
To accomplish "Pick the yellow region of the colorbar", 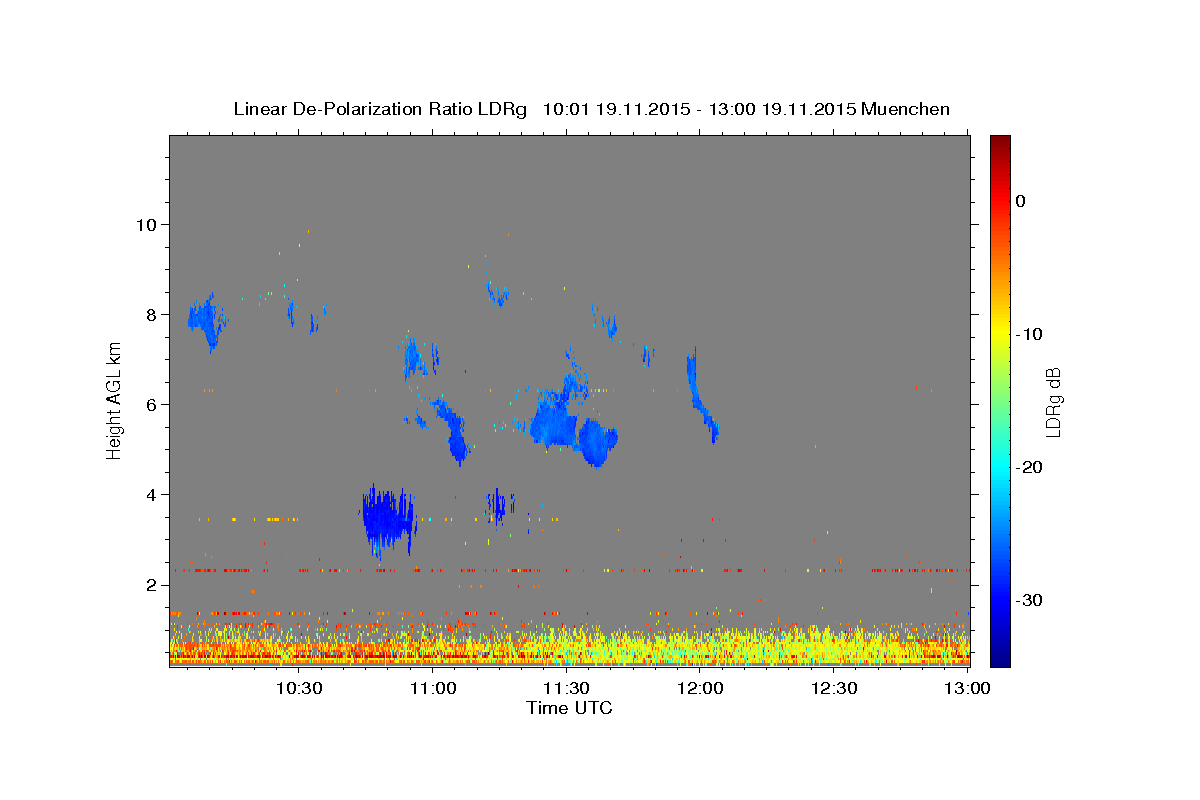I will (x=1000, y=334).
